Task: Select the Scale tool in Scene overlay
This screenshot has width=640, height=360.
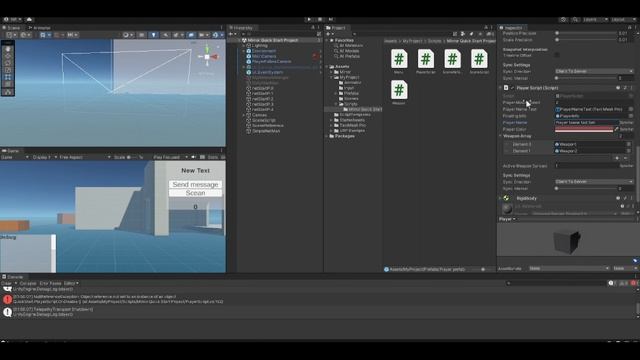Action: tap(8, 70)
